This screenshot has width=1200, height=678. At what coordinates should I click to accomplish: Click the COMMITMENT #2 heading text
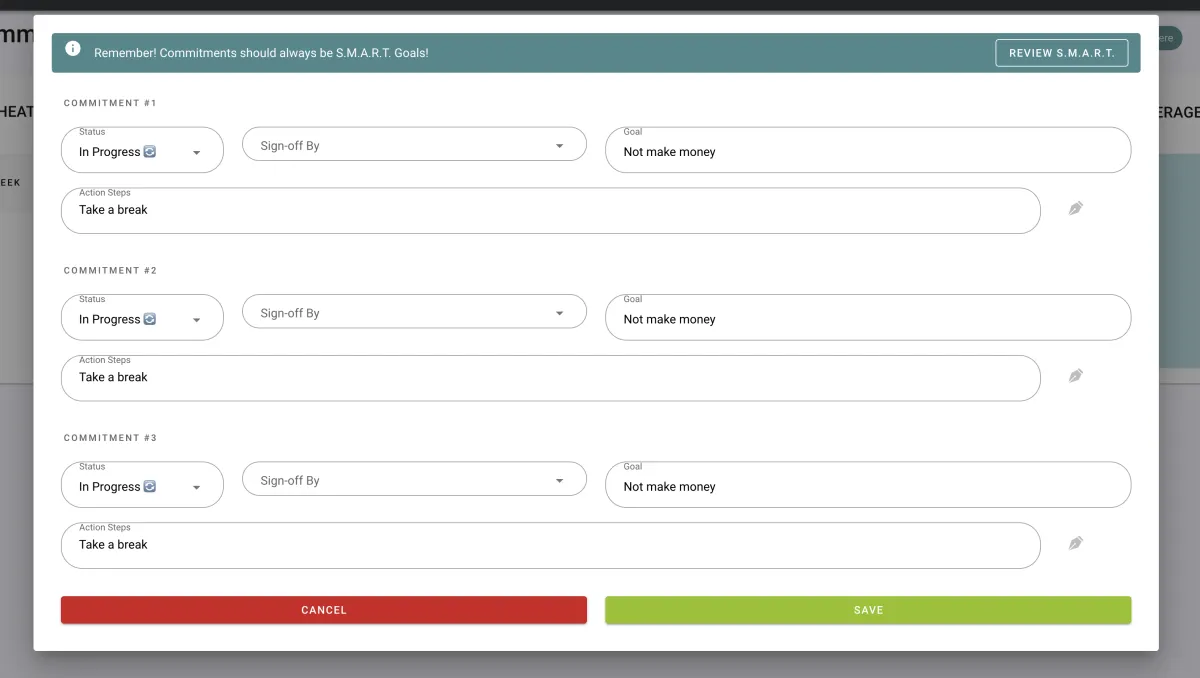[x=110, y=270]
